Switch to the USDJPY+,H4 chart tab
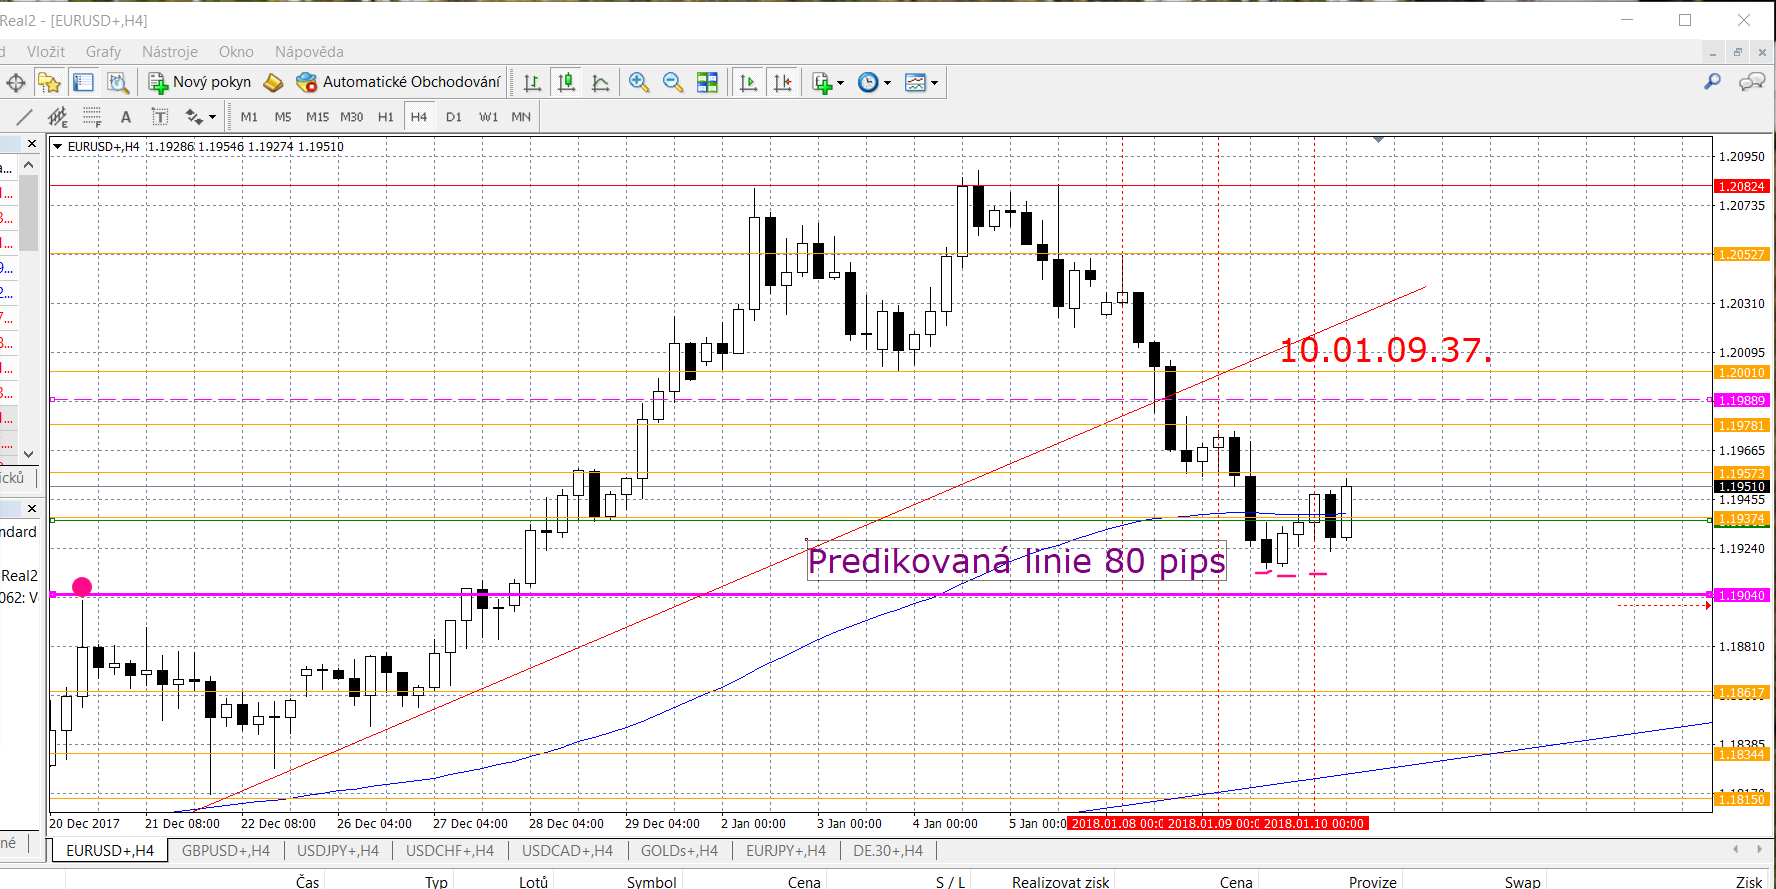The height and width of the screenshot is (889, 1776). [338, 851]
